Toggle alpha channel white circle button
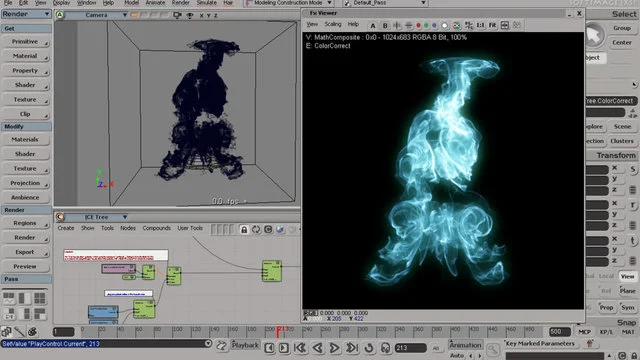640x360 pixels. [444, 25]
